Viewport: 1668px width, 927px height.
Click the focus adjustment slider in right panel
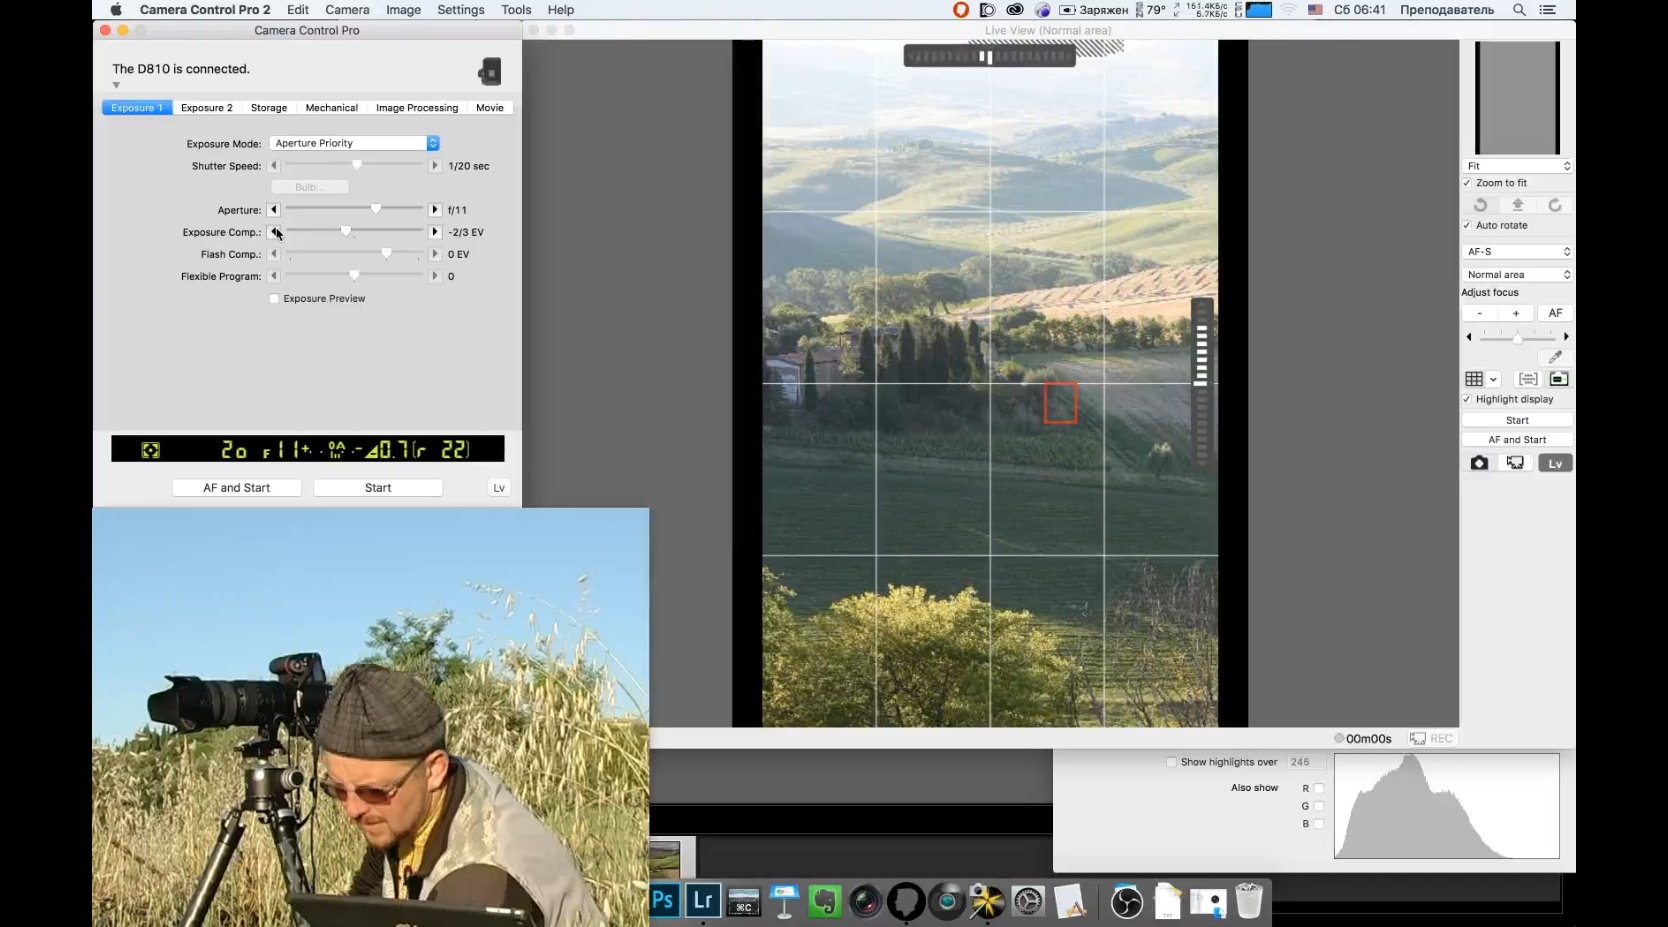1517,338
